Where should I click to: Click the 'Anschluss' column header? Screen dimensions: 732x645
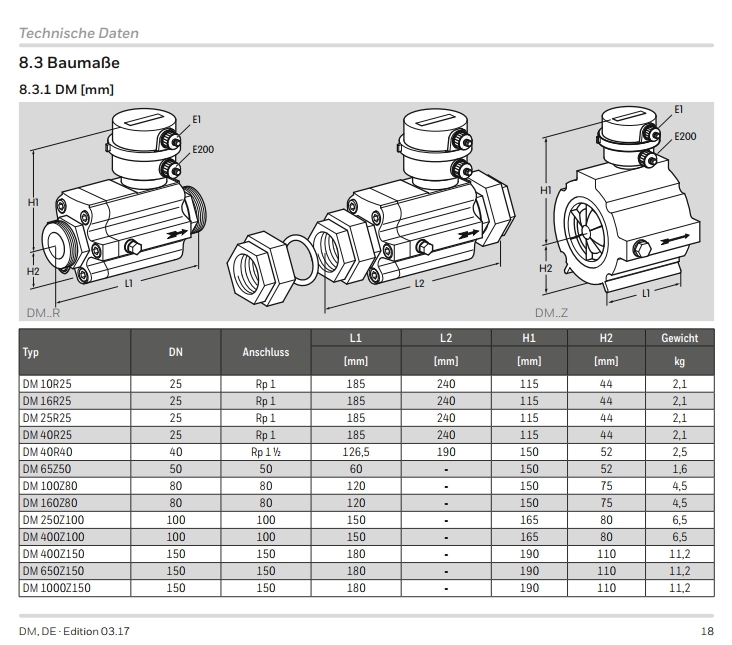266,352
